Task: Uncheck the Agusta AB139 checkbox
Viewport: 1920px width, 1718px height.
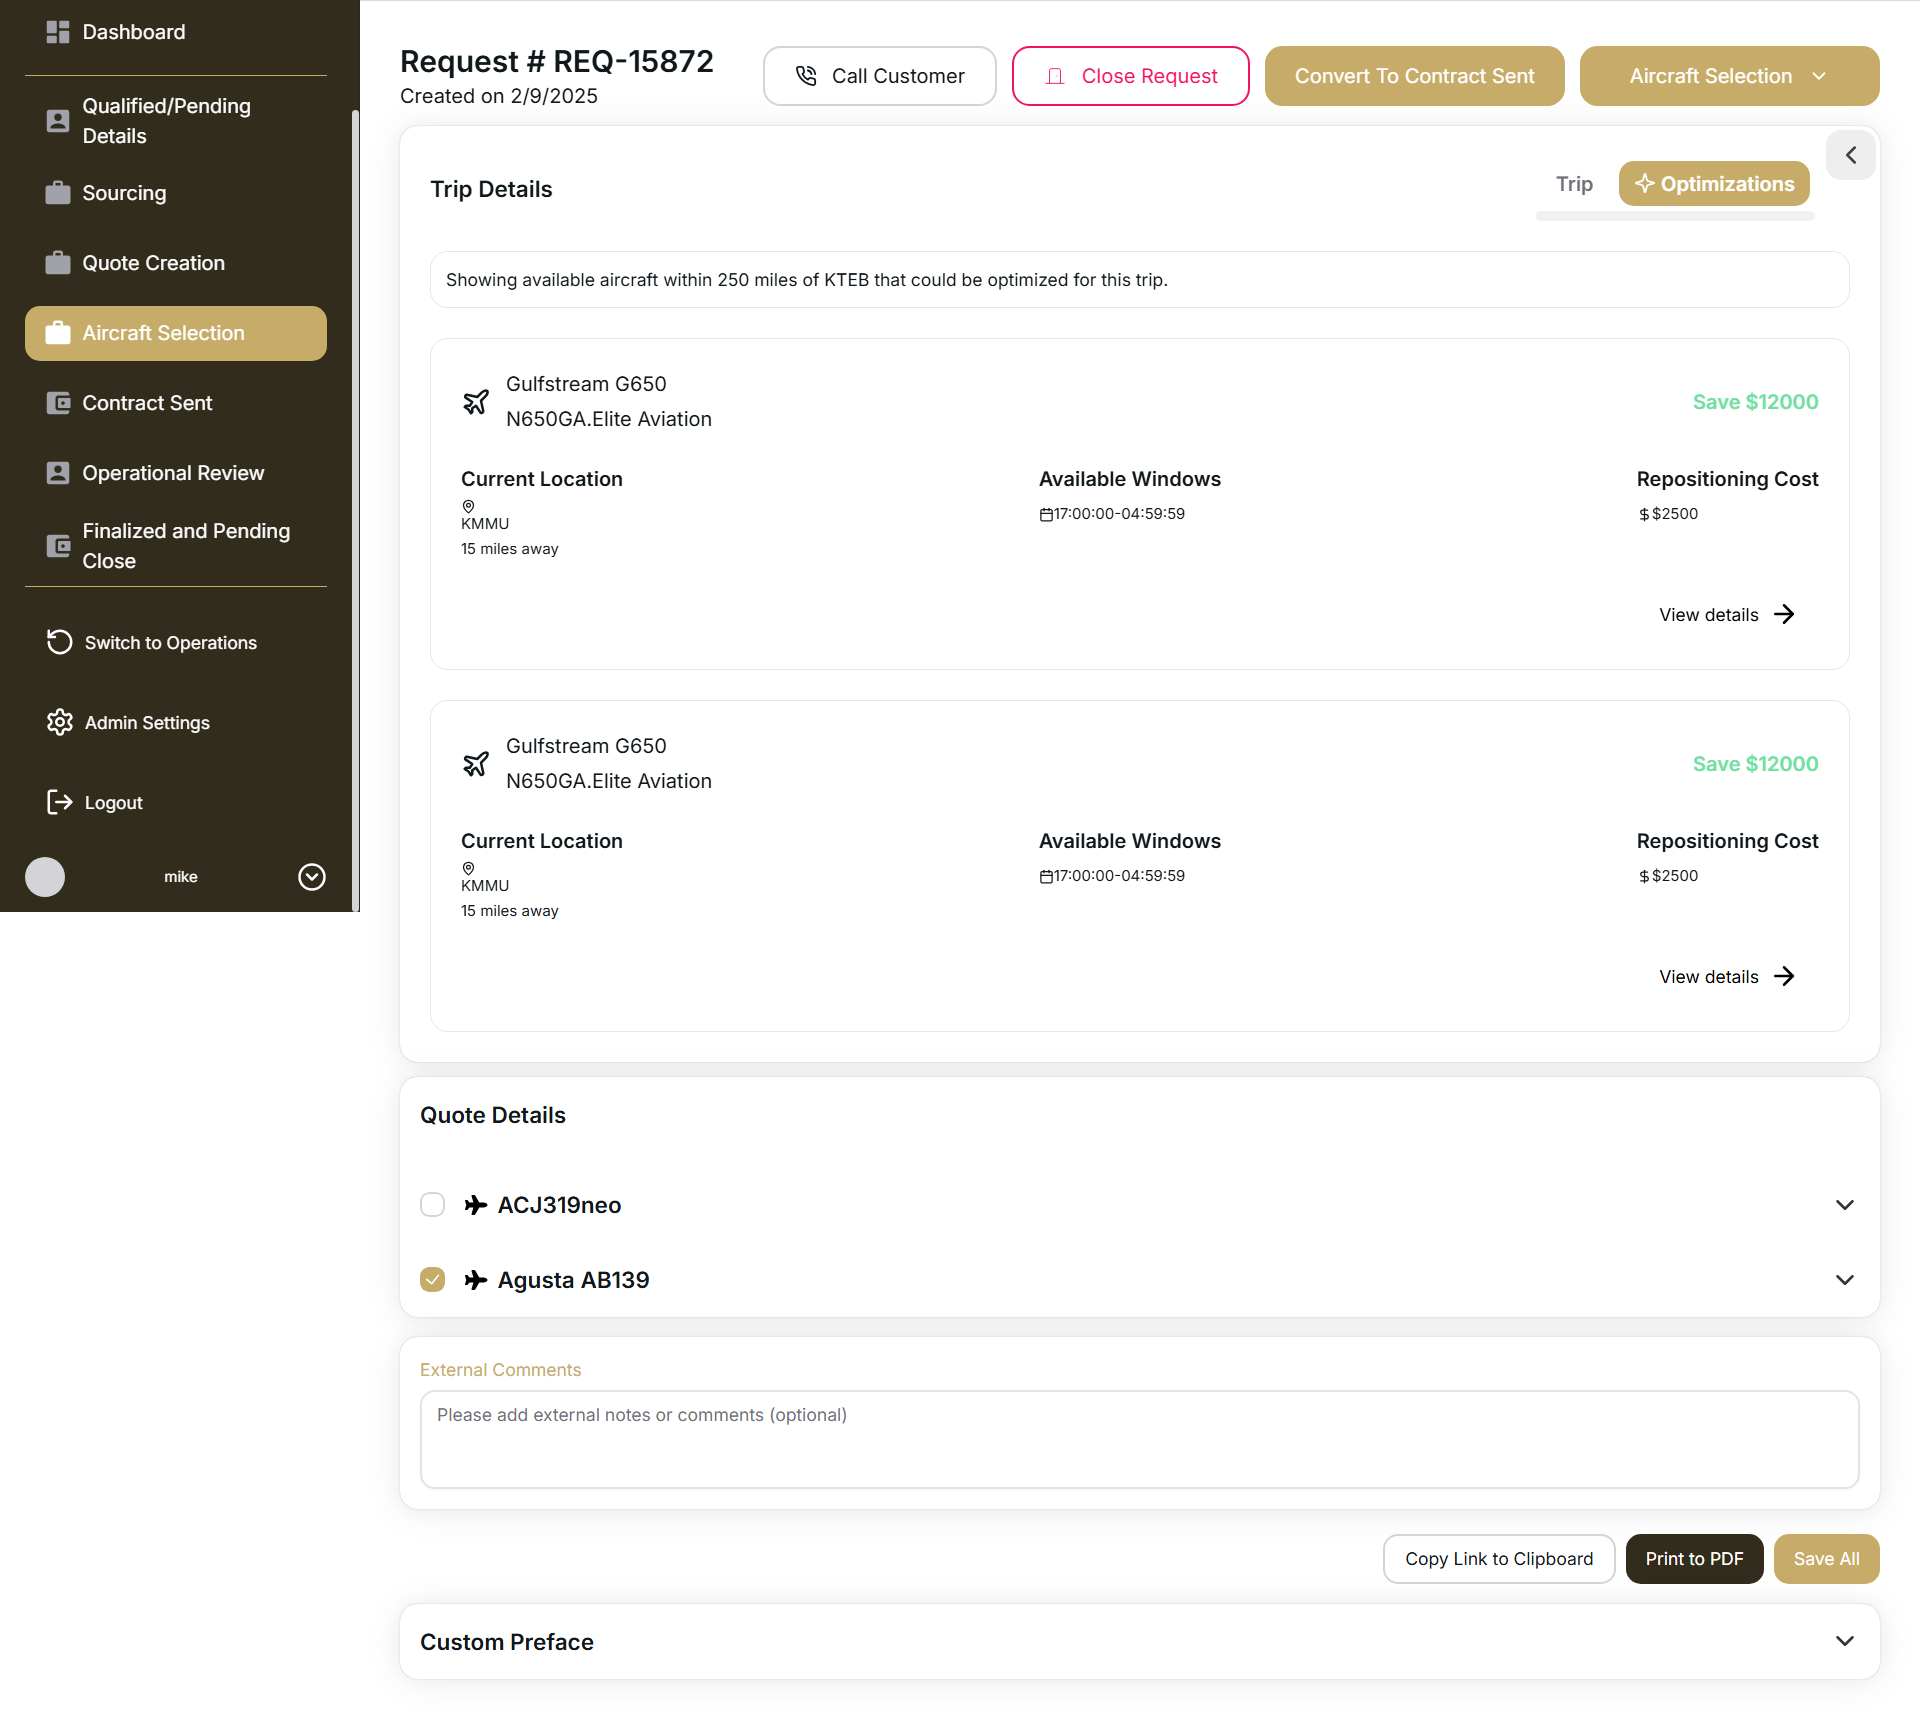Action: (x=432, y=1279)
